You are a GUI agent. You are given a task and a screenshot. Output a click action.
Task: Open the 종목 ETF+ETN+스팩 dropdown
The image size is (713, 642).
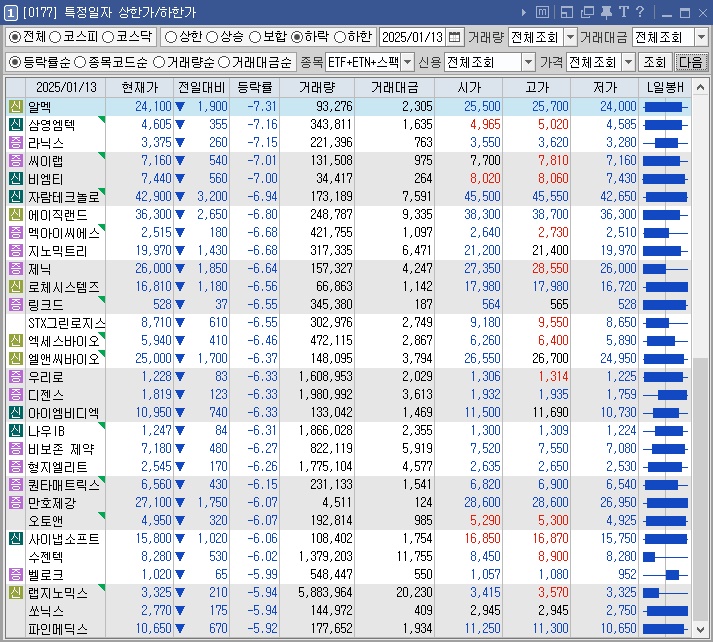tap(407, 62)
